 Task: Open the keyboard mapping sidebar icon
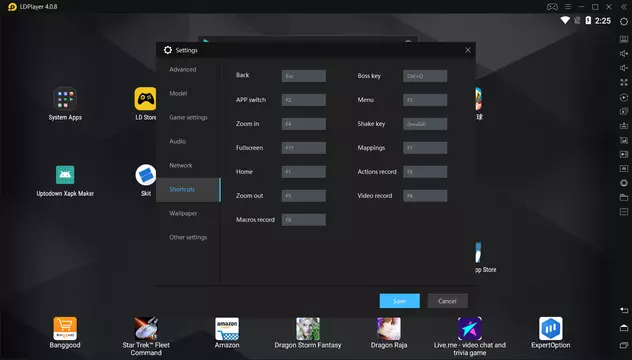pyautogui.click(x=624, y=39)
